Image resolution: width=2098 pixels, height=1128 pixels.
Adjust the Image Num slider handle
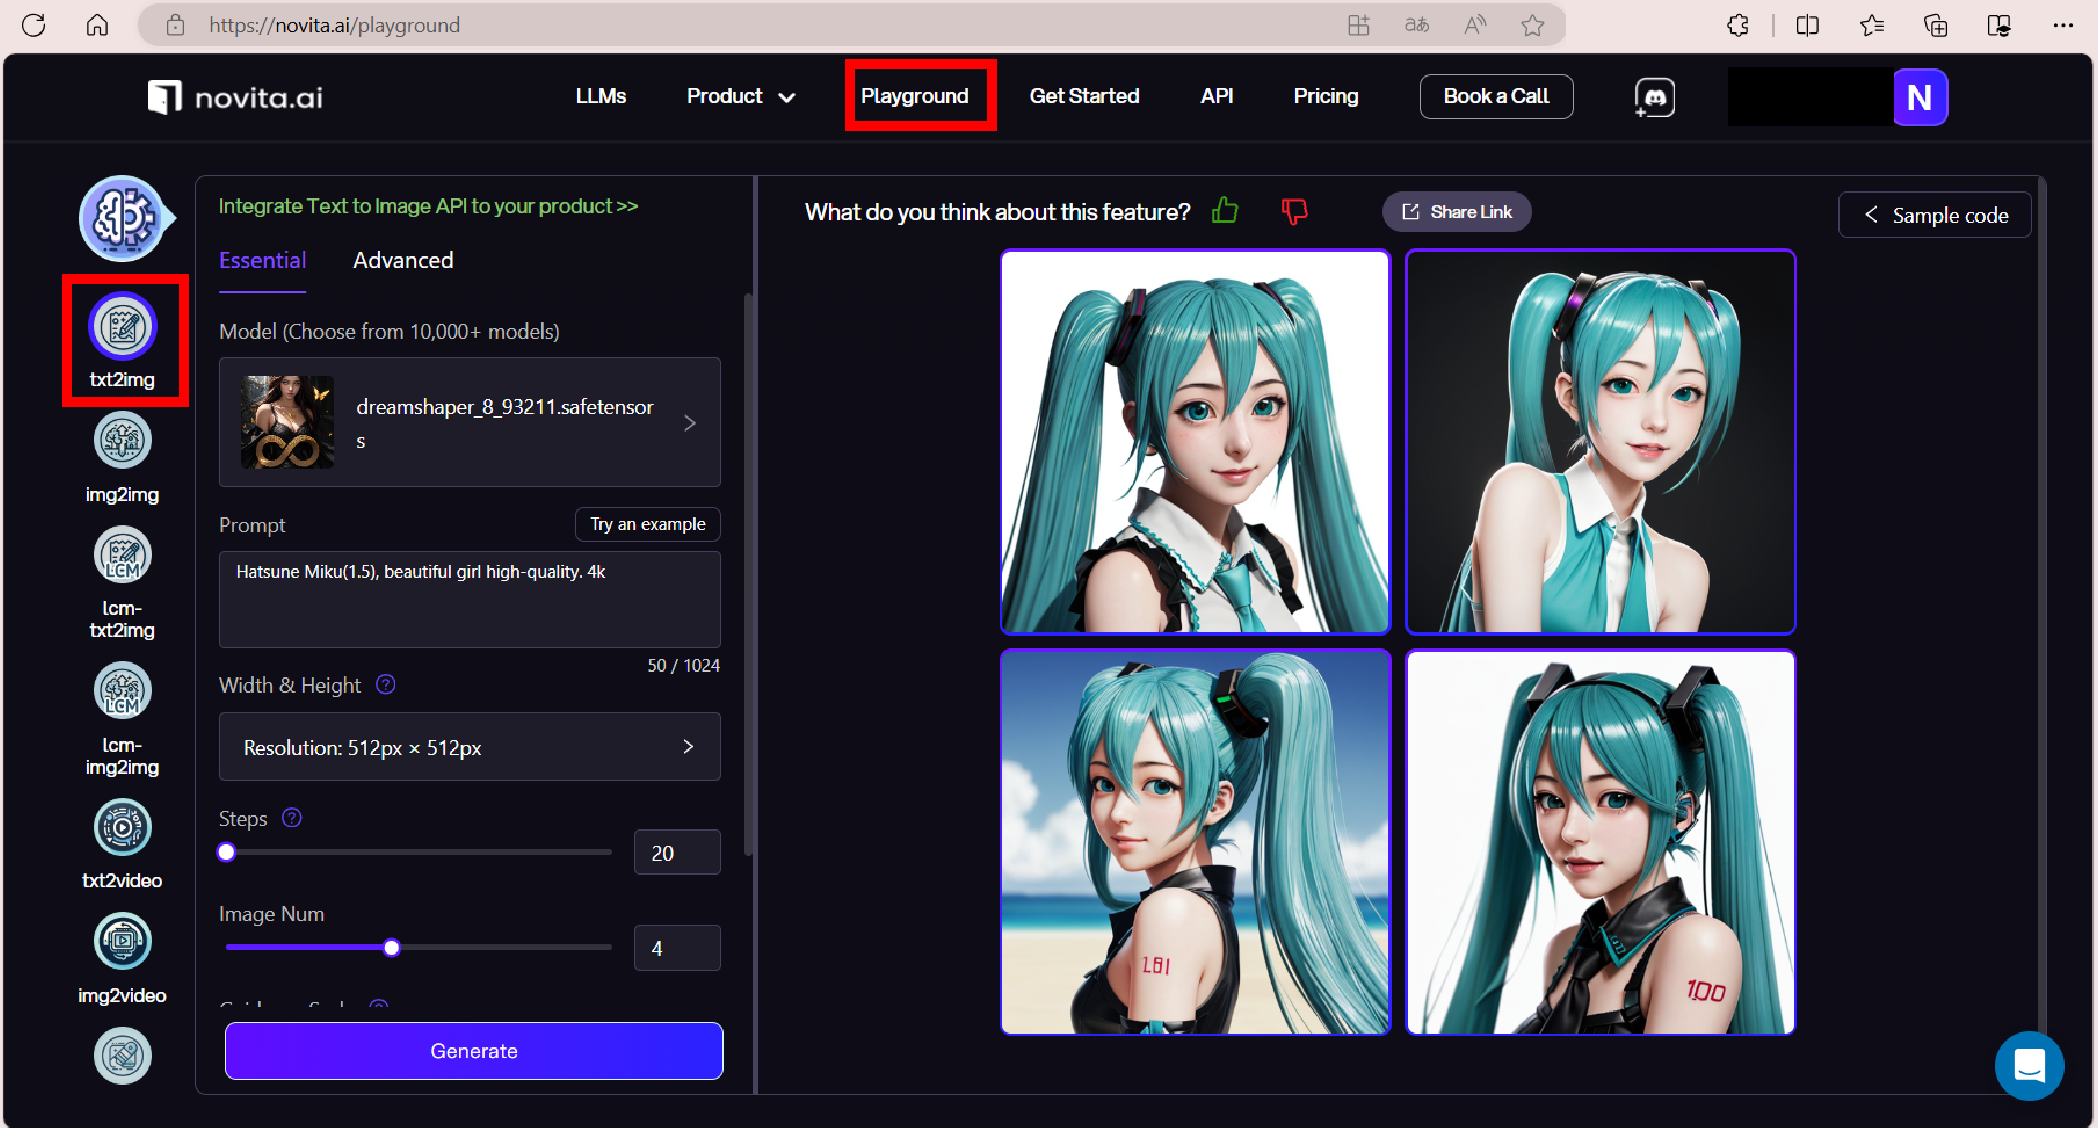[392, 947]
